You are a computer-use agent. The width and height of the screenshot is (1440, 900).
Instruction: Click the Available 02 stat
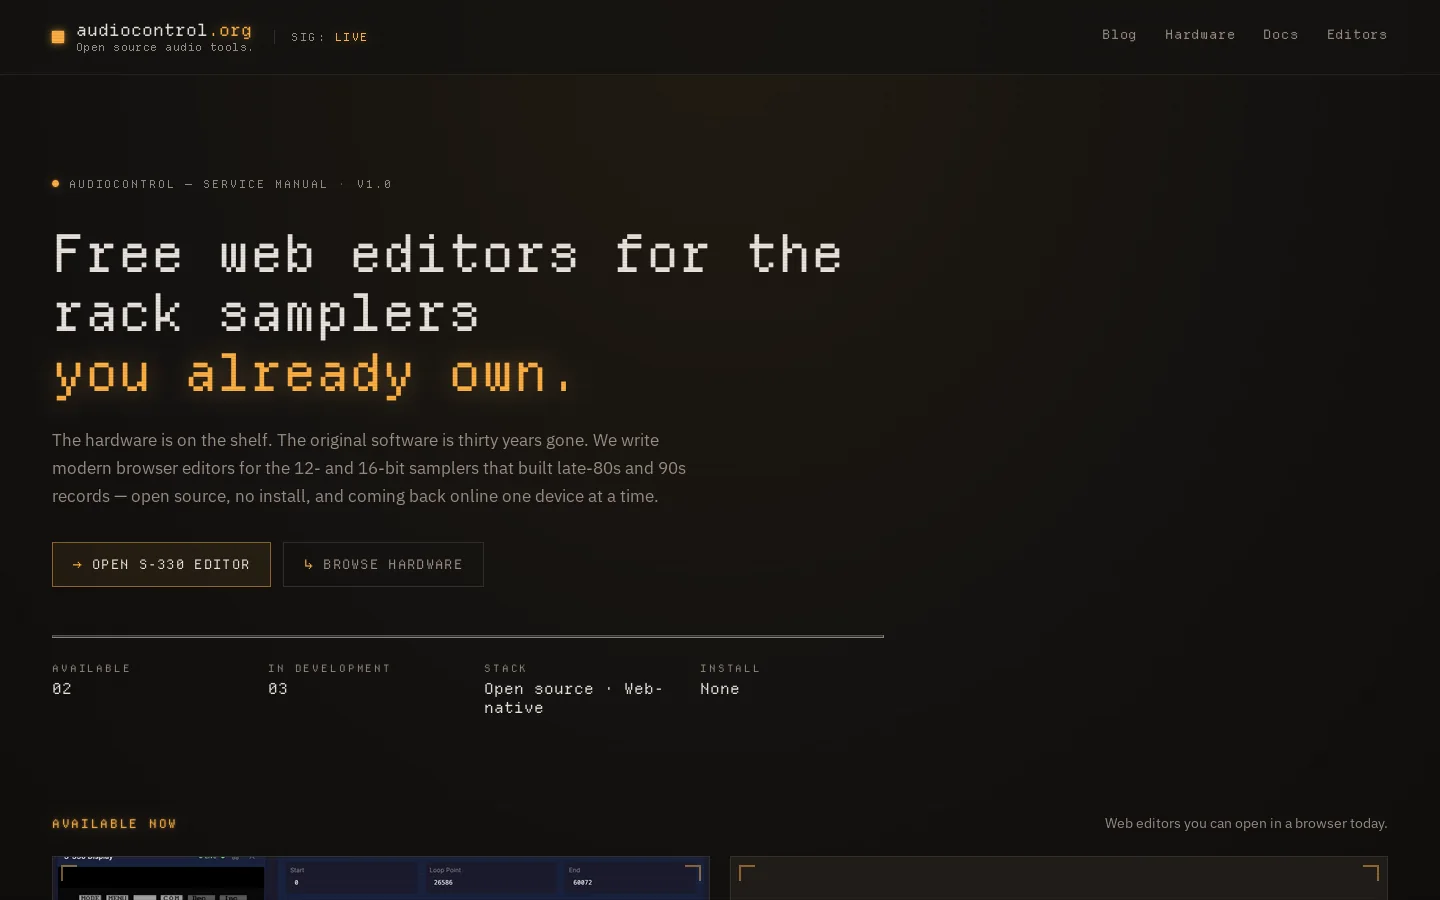[91, 679]
